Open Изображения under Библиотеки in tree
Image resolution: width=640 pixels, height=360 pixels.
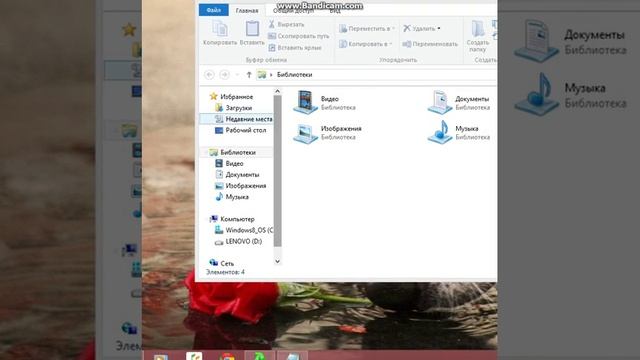click(240, 186)
